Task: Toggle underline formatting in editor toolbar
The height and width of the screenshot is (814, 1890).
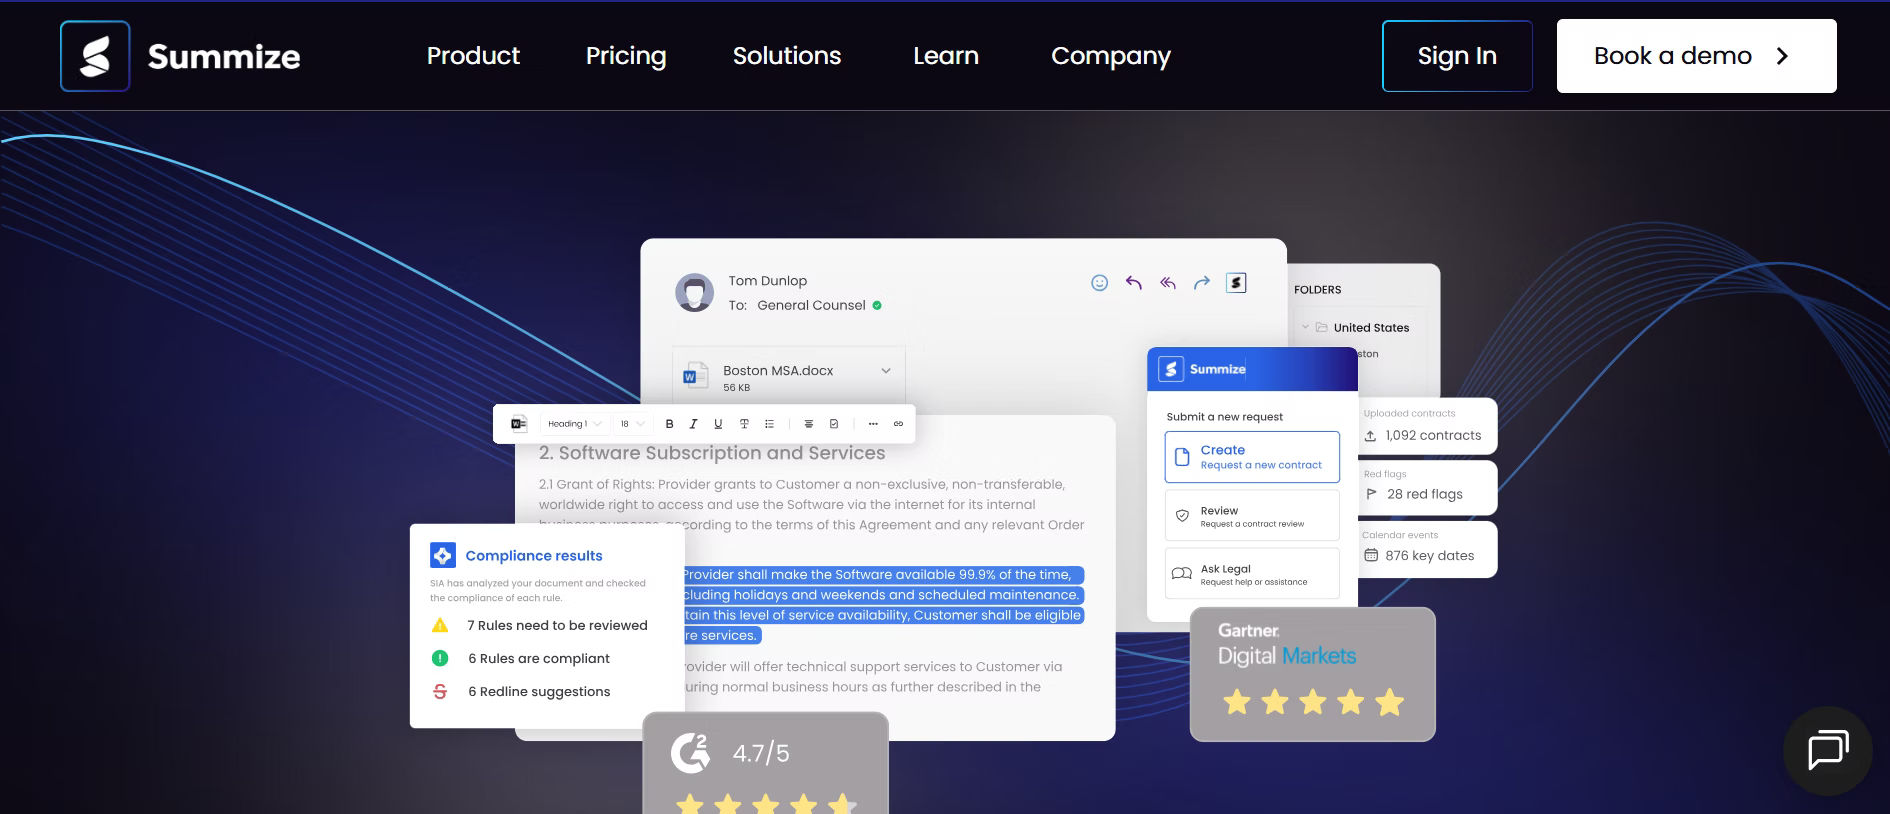Action: pyautogui.click(x=717, y=424)
